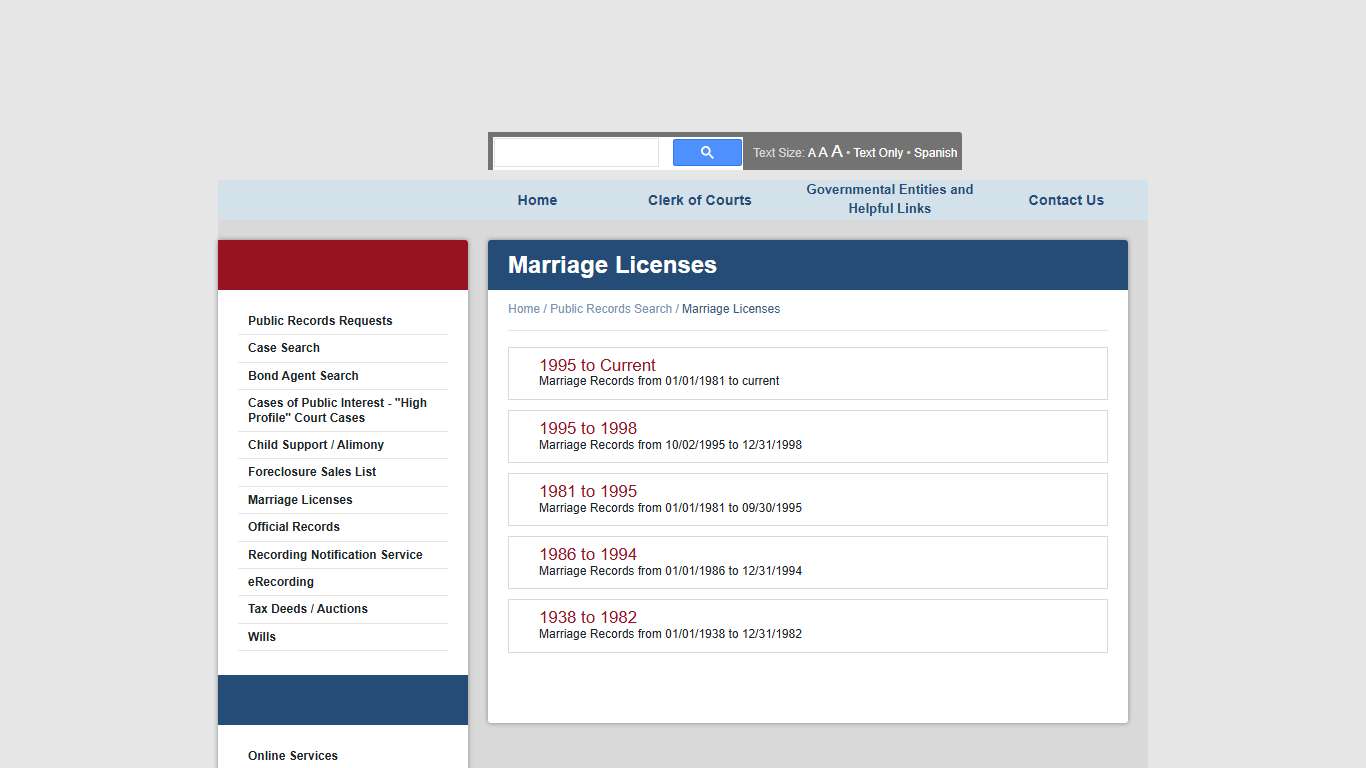This screenshot has height=768, width=1366.
Task: Open the Foreclosure Sales List
Action: point(311,471)
